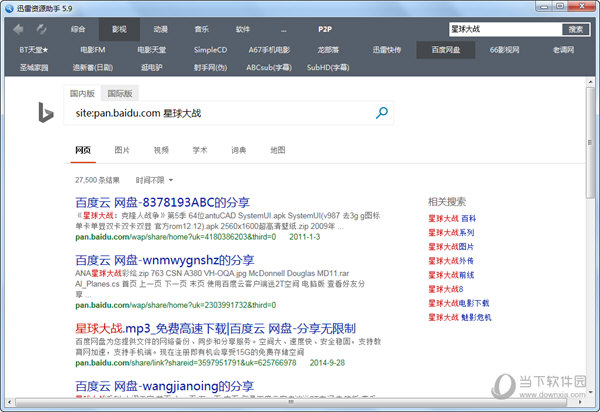This screenshot has width=600, height=412.
Task: Click the ... more categories tab
Action: point(284,29)
